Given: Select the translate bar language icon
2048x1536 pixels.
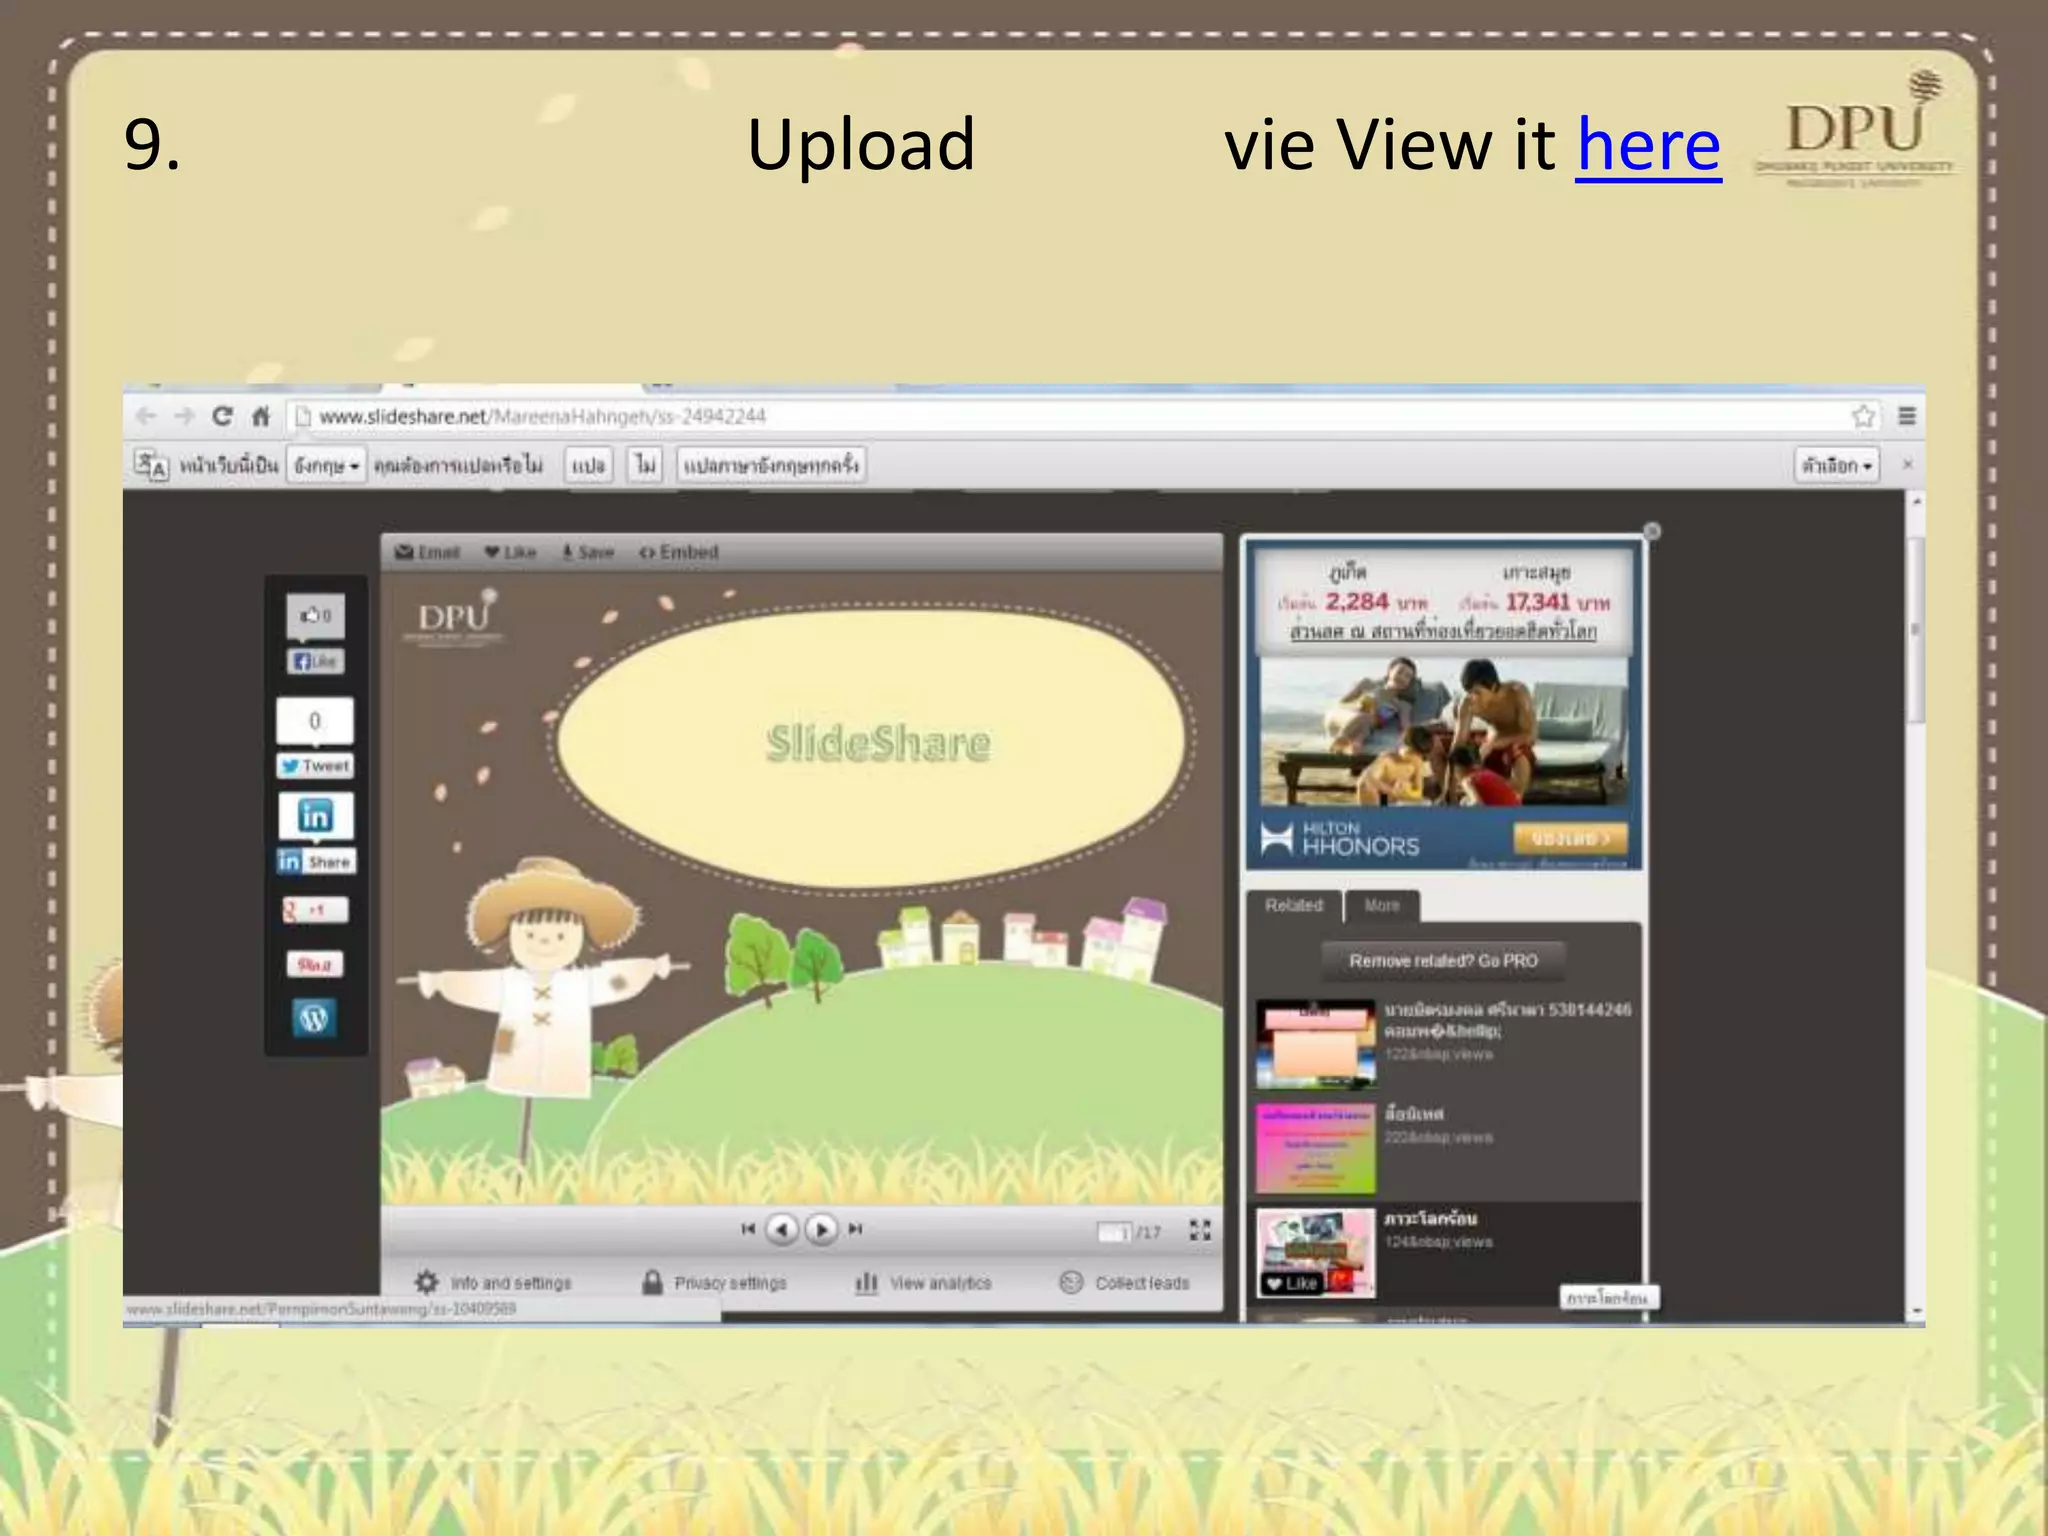Looking at the screenshot, I should tap(152, 465).
